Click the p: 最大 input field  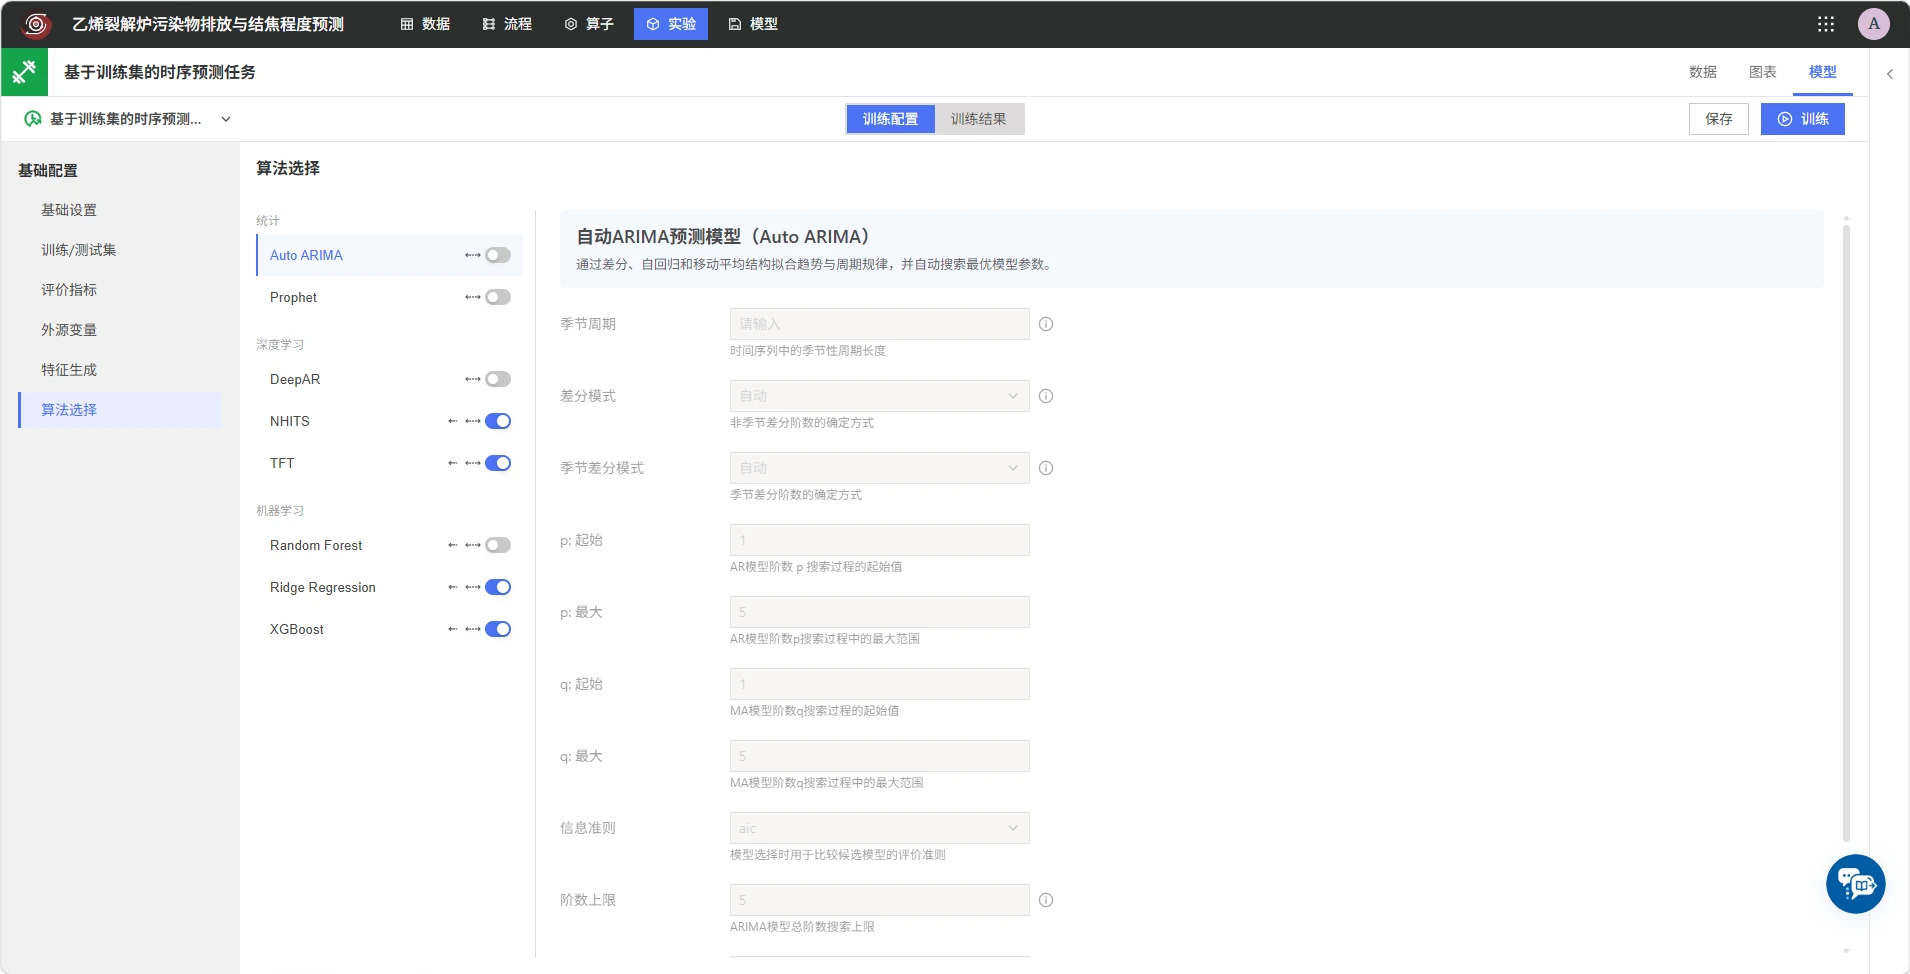tap(879, 612)
